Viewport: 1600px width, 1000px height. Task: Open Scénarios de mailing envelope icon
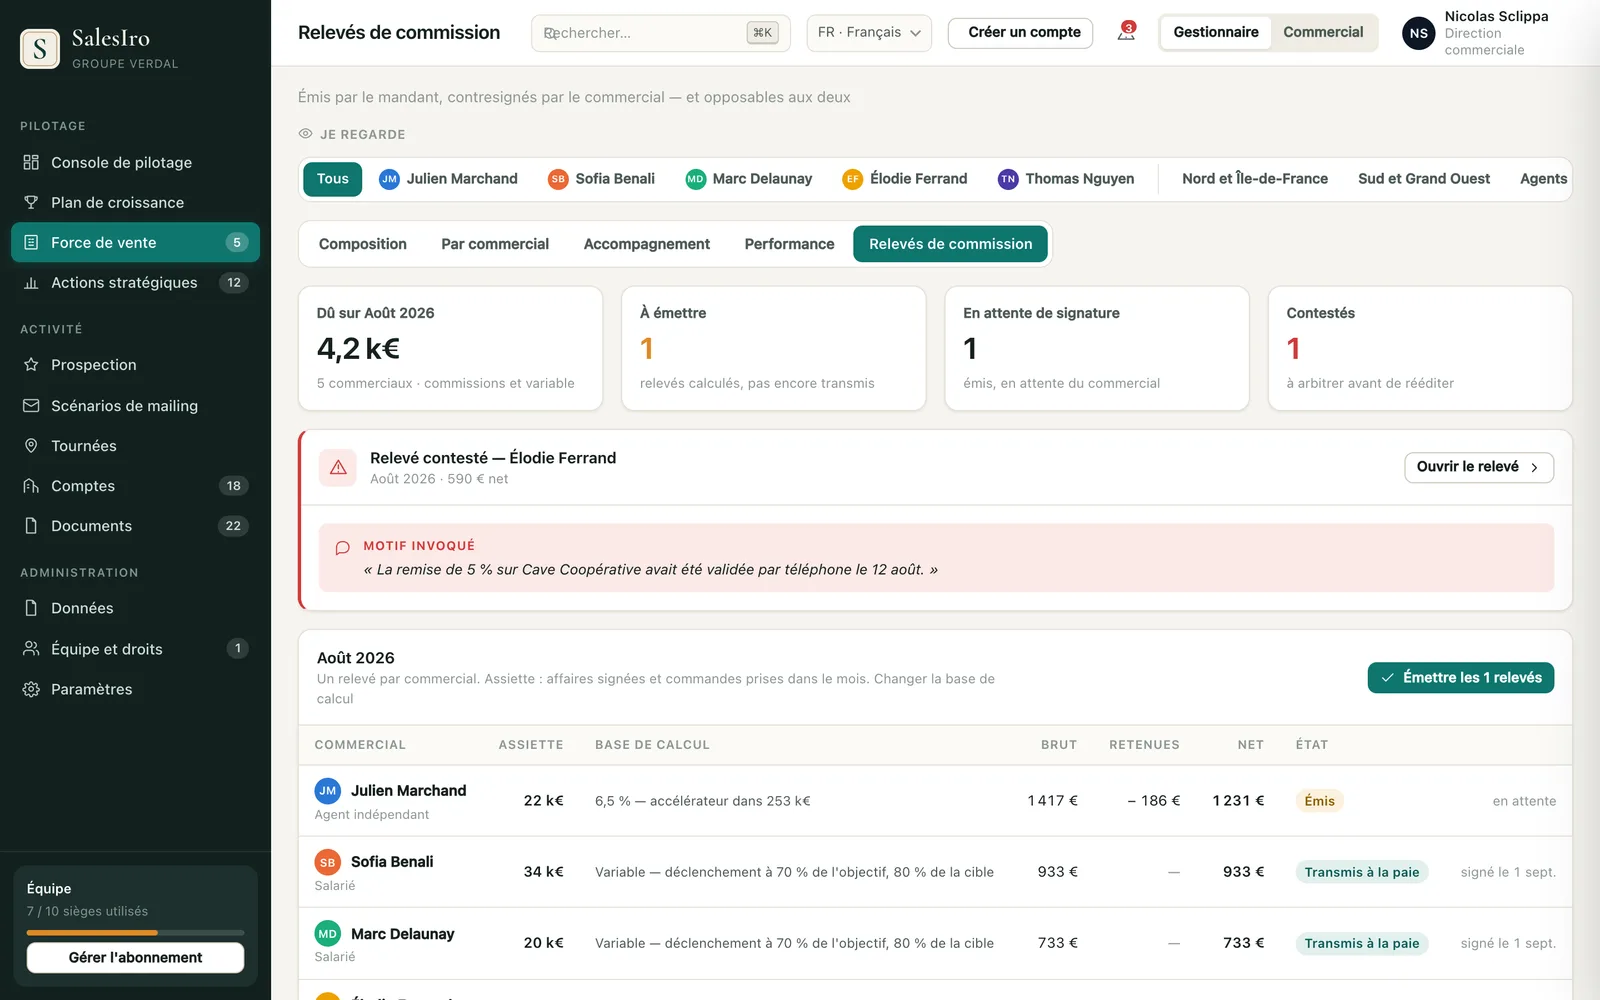[x=31, y=405]
